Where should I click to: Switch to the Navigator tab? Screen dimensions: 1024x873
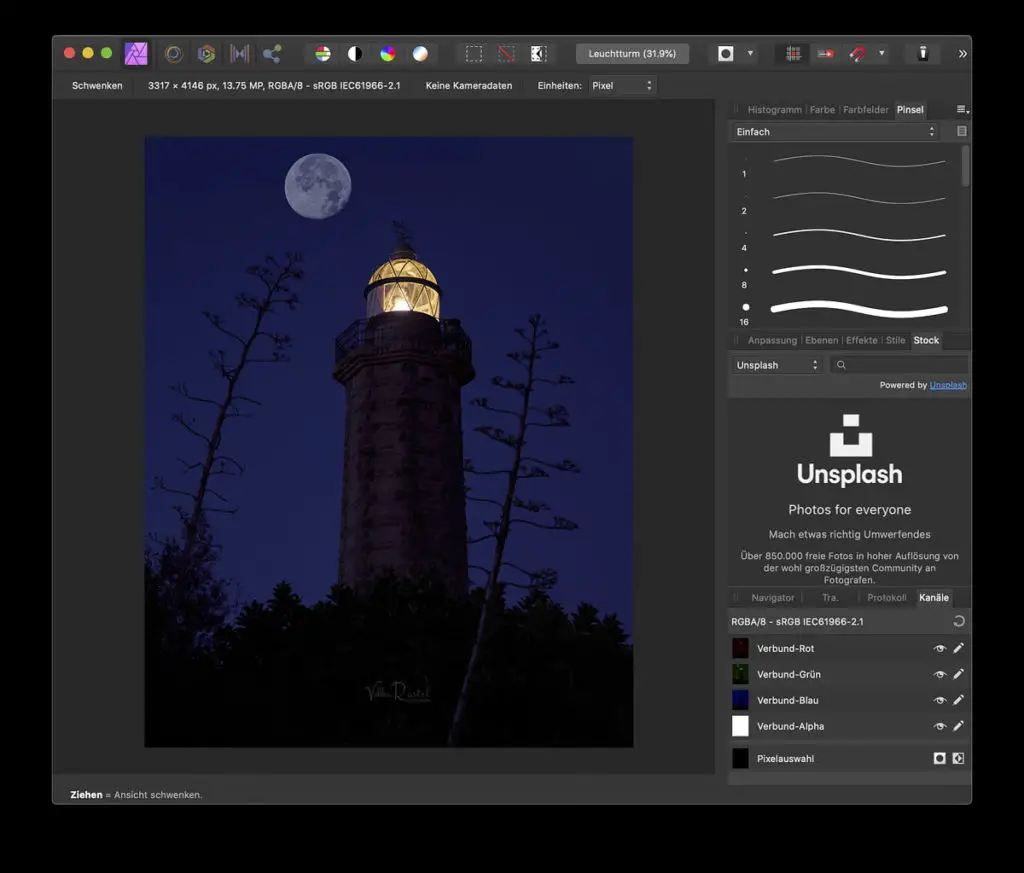coord(773,597)
